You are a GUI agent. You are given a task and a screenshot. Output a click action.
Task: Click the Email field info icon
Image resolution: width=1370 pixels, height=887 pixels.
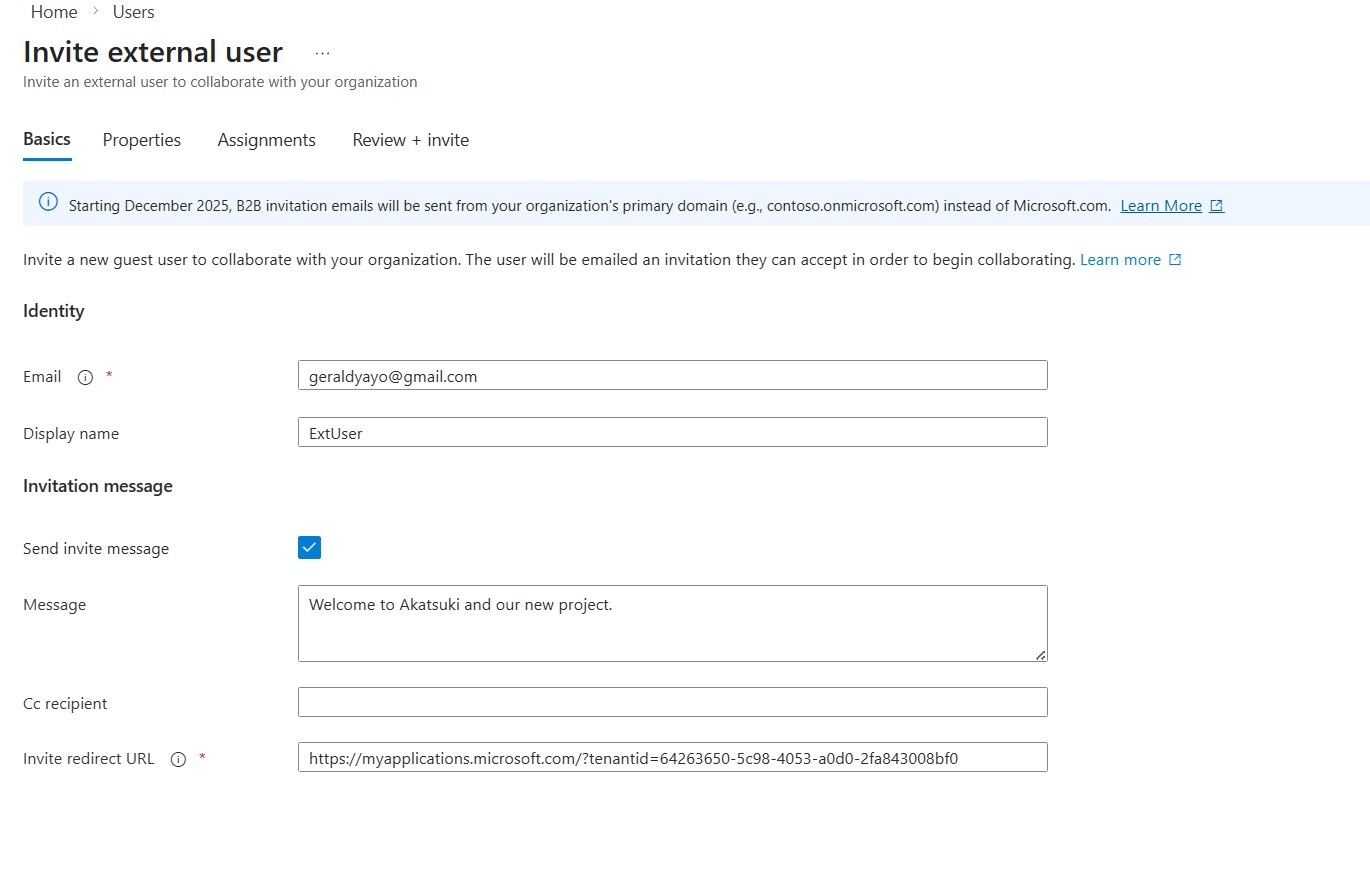[x=85, y=377]
